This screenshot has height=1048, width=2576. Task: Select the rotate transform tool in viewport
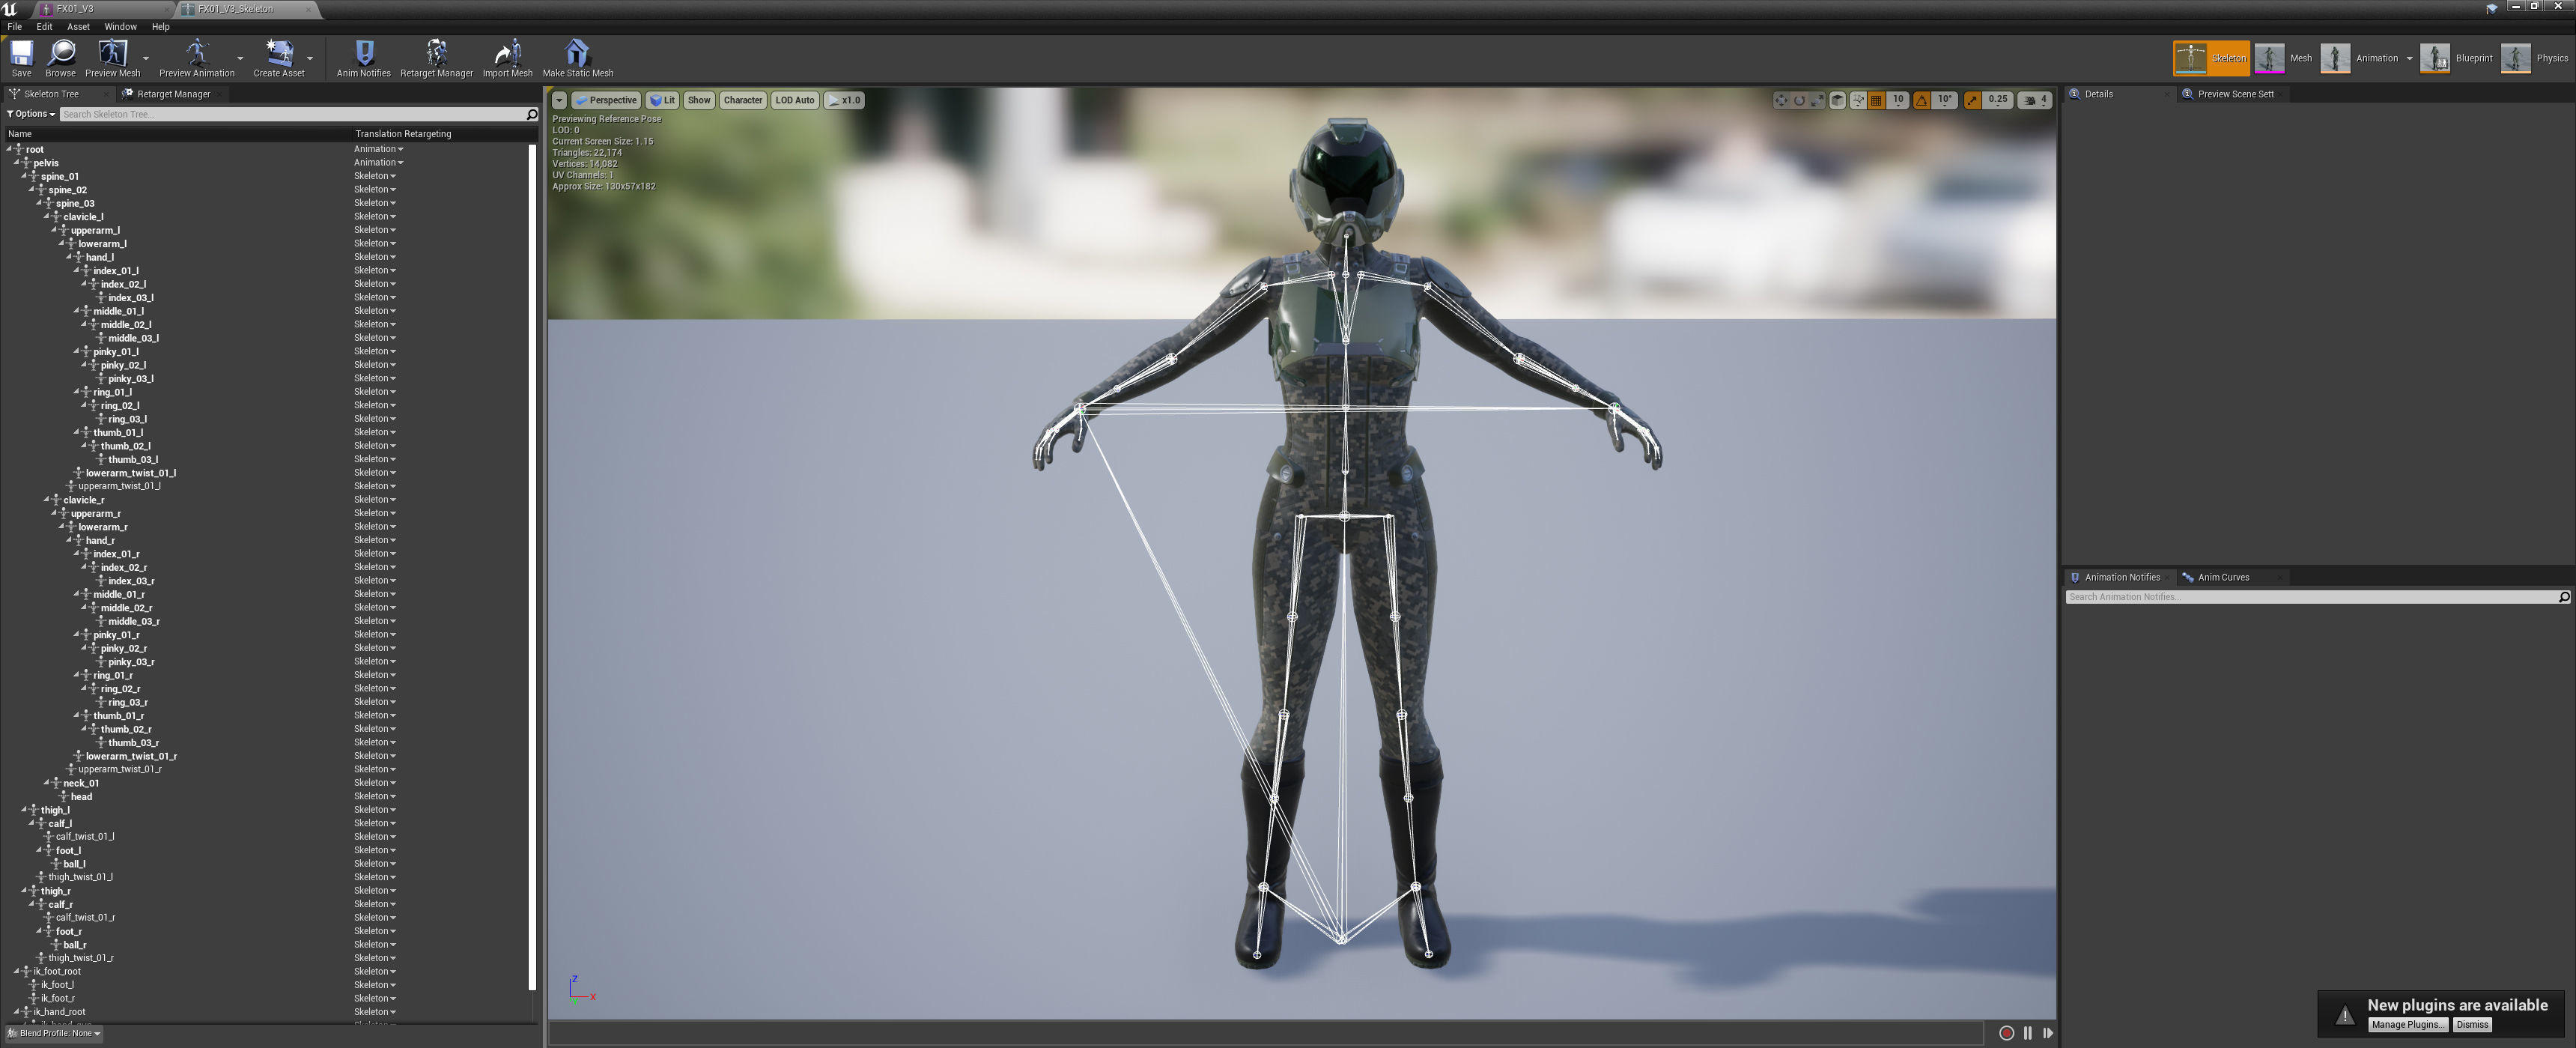pyautogui.click(x=1799, y=100)
